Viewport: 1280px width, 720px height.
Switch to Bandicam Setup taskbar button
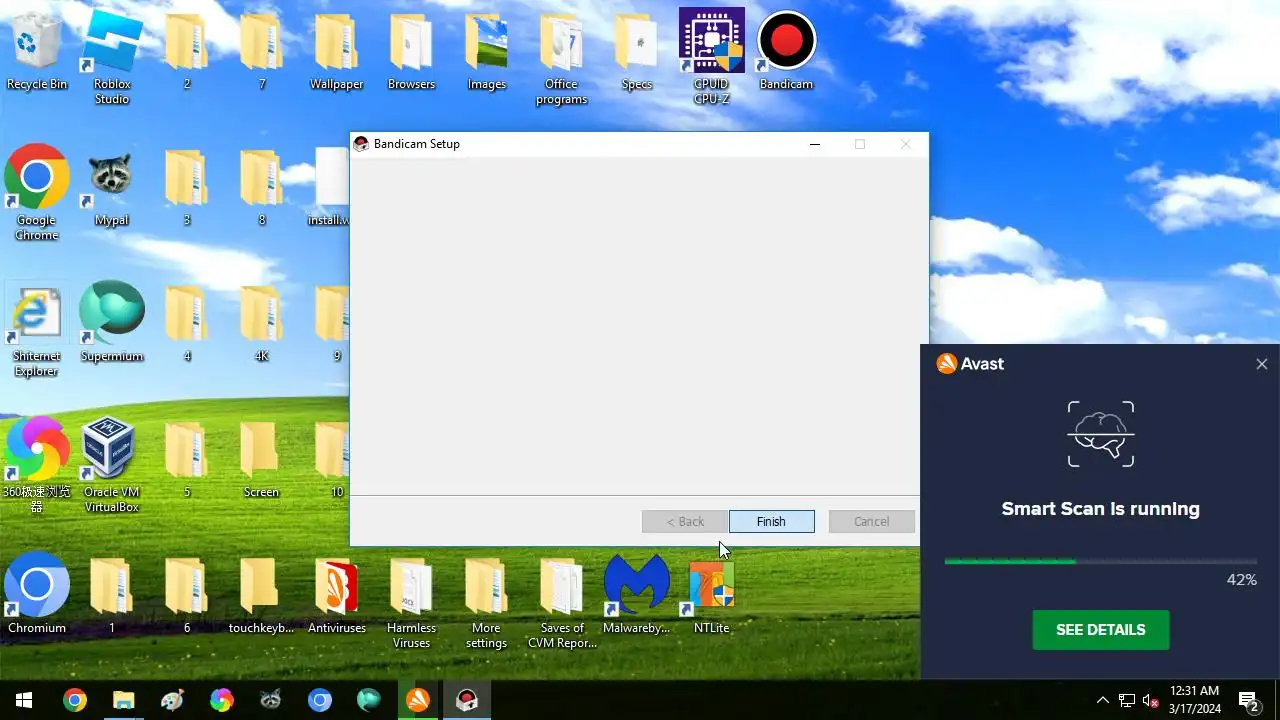point(467,700)
